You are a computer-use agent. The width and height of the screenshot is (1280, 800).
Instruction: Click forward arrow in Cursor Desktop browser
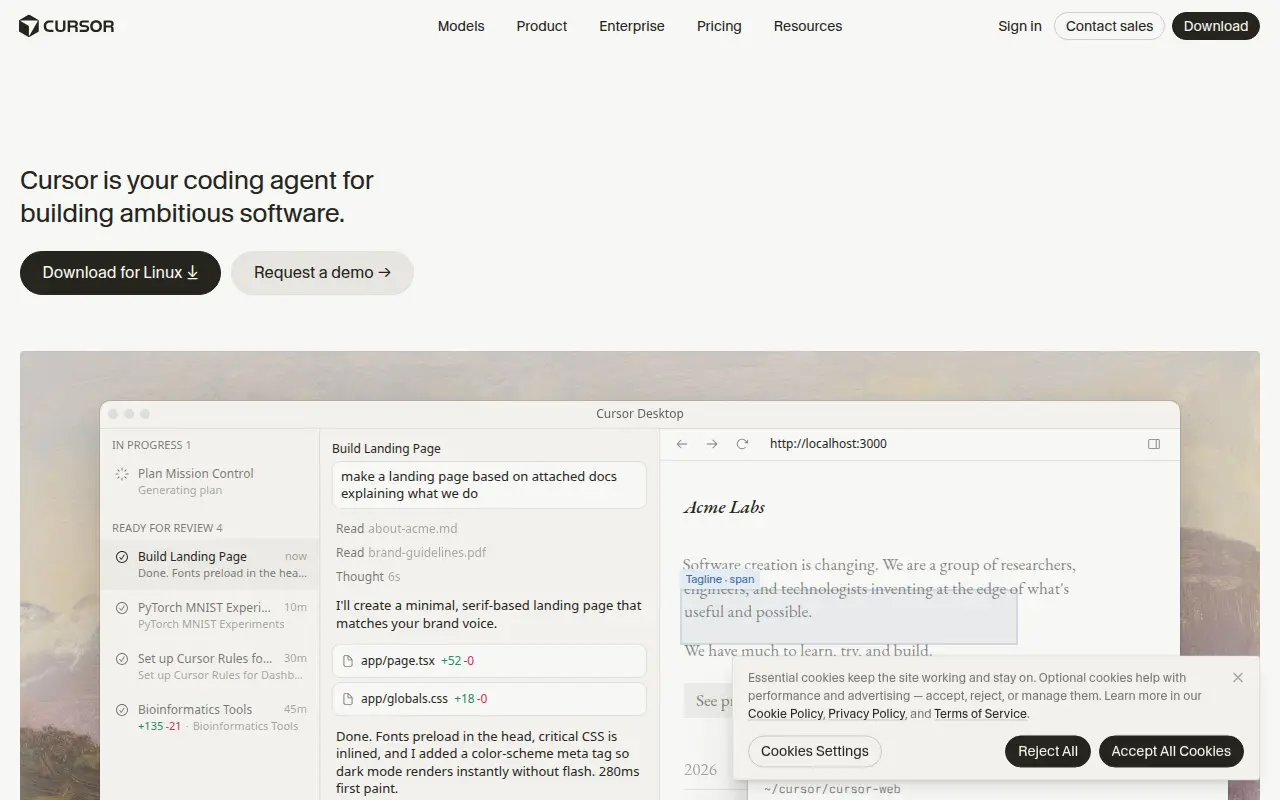[x=712, y=444]
